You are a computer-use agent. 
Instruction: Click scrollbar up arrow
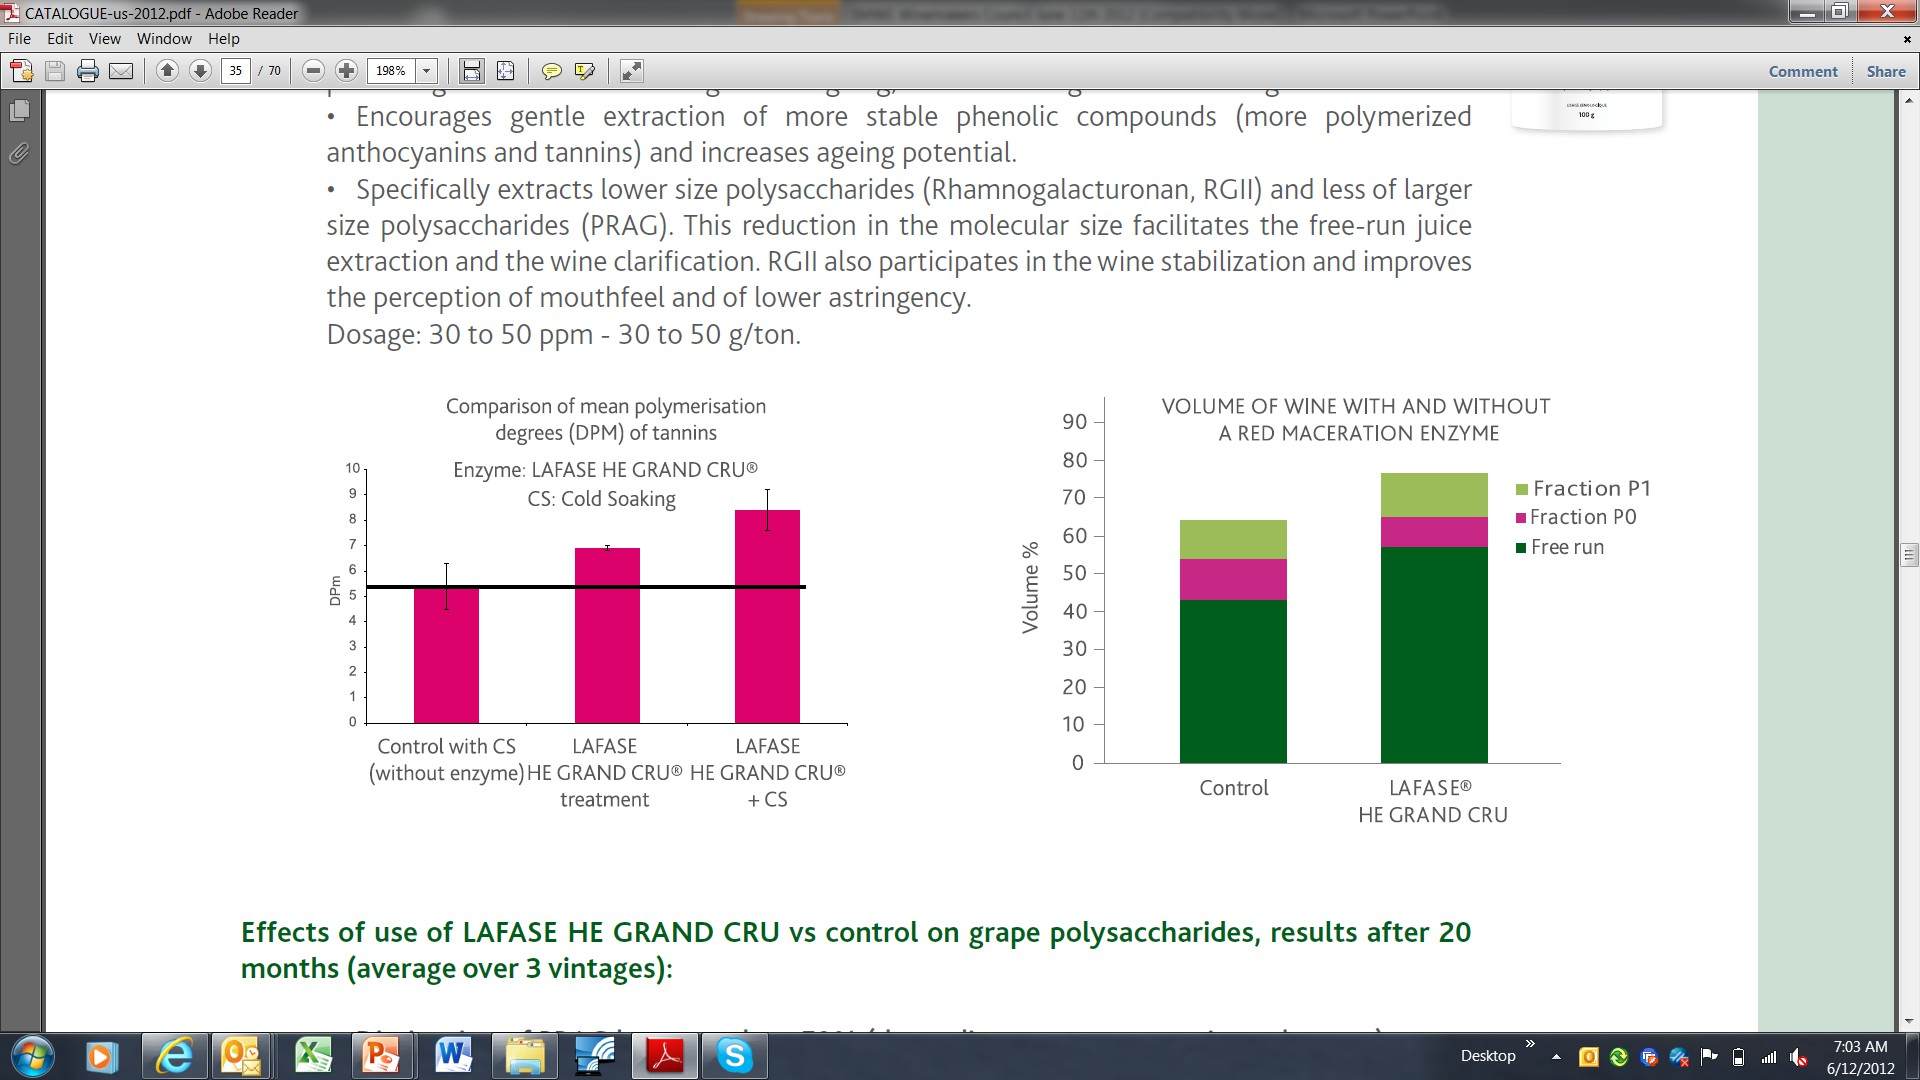(x=1909, y=101)
